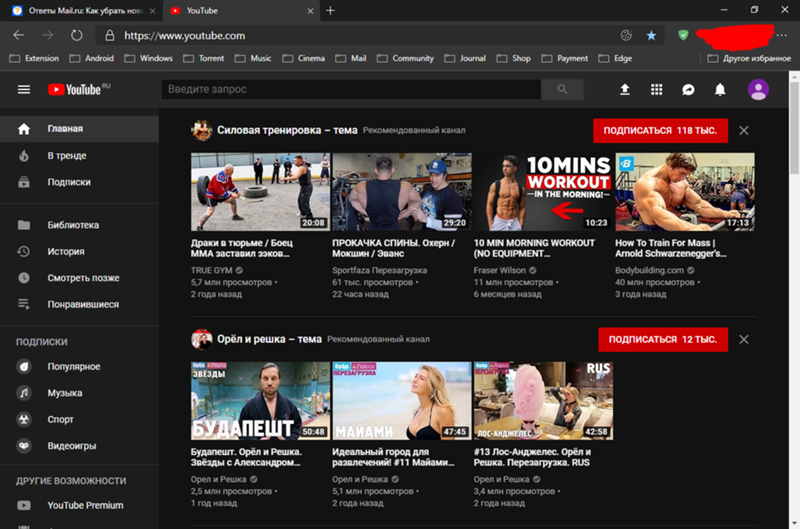Open the Extension bookmarks folder
Screen dimensions: 800x529
[x=34, y=58]
